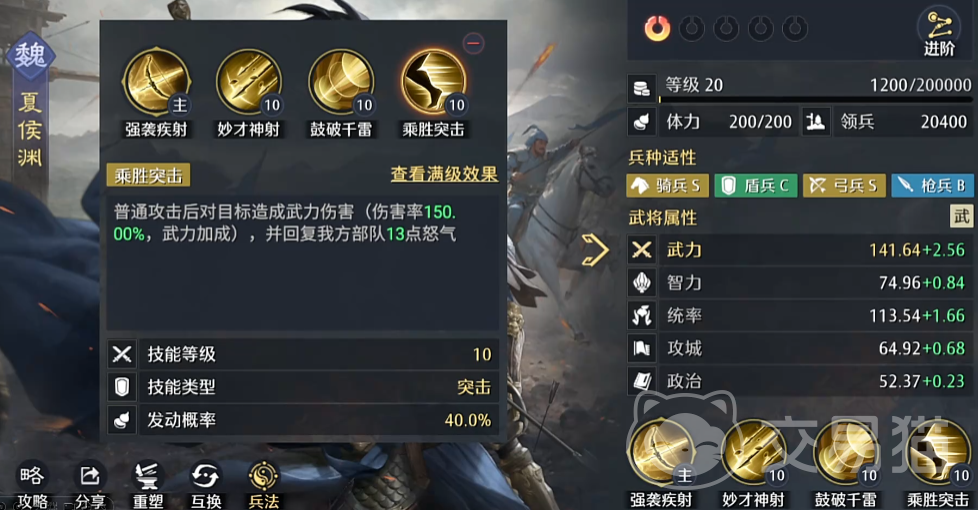The height and width of the screenshot is (510, 978).
Task: Select the 乘胜突击 skill icon in popup
Action: coord(433,82)
